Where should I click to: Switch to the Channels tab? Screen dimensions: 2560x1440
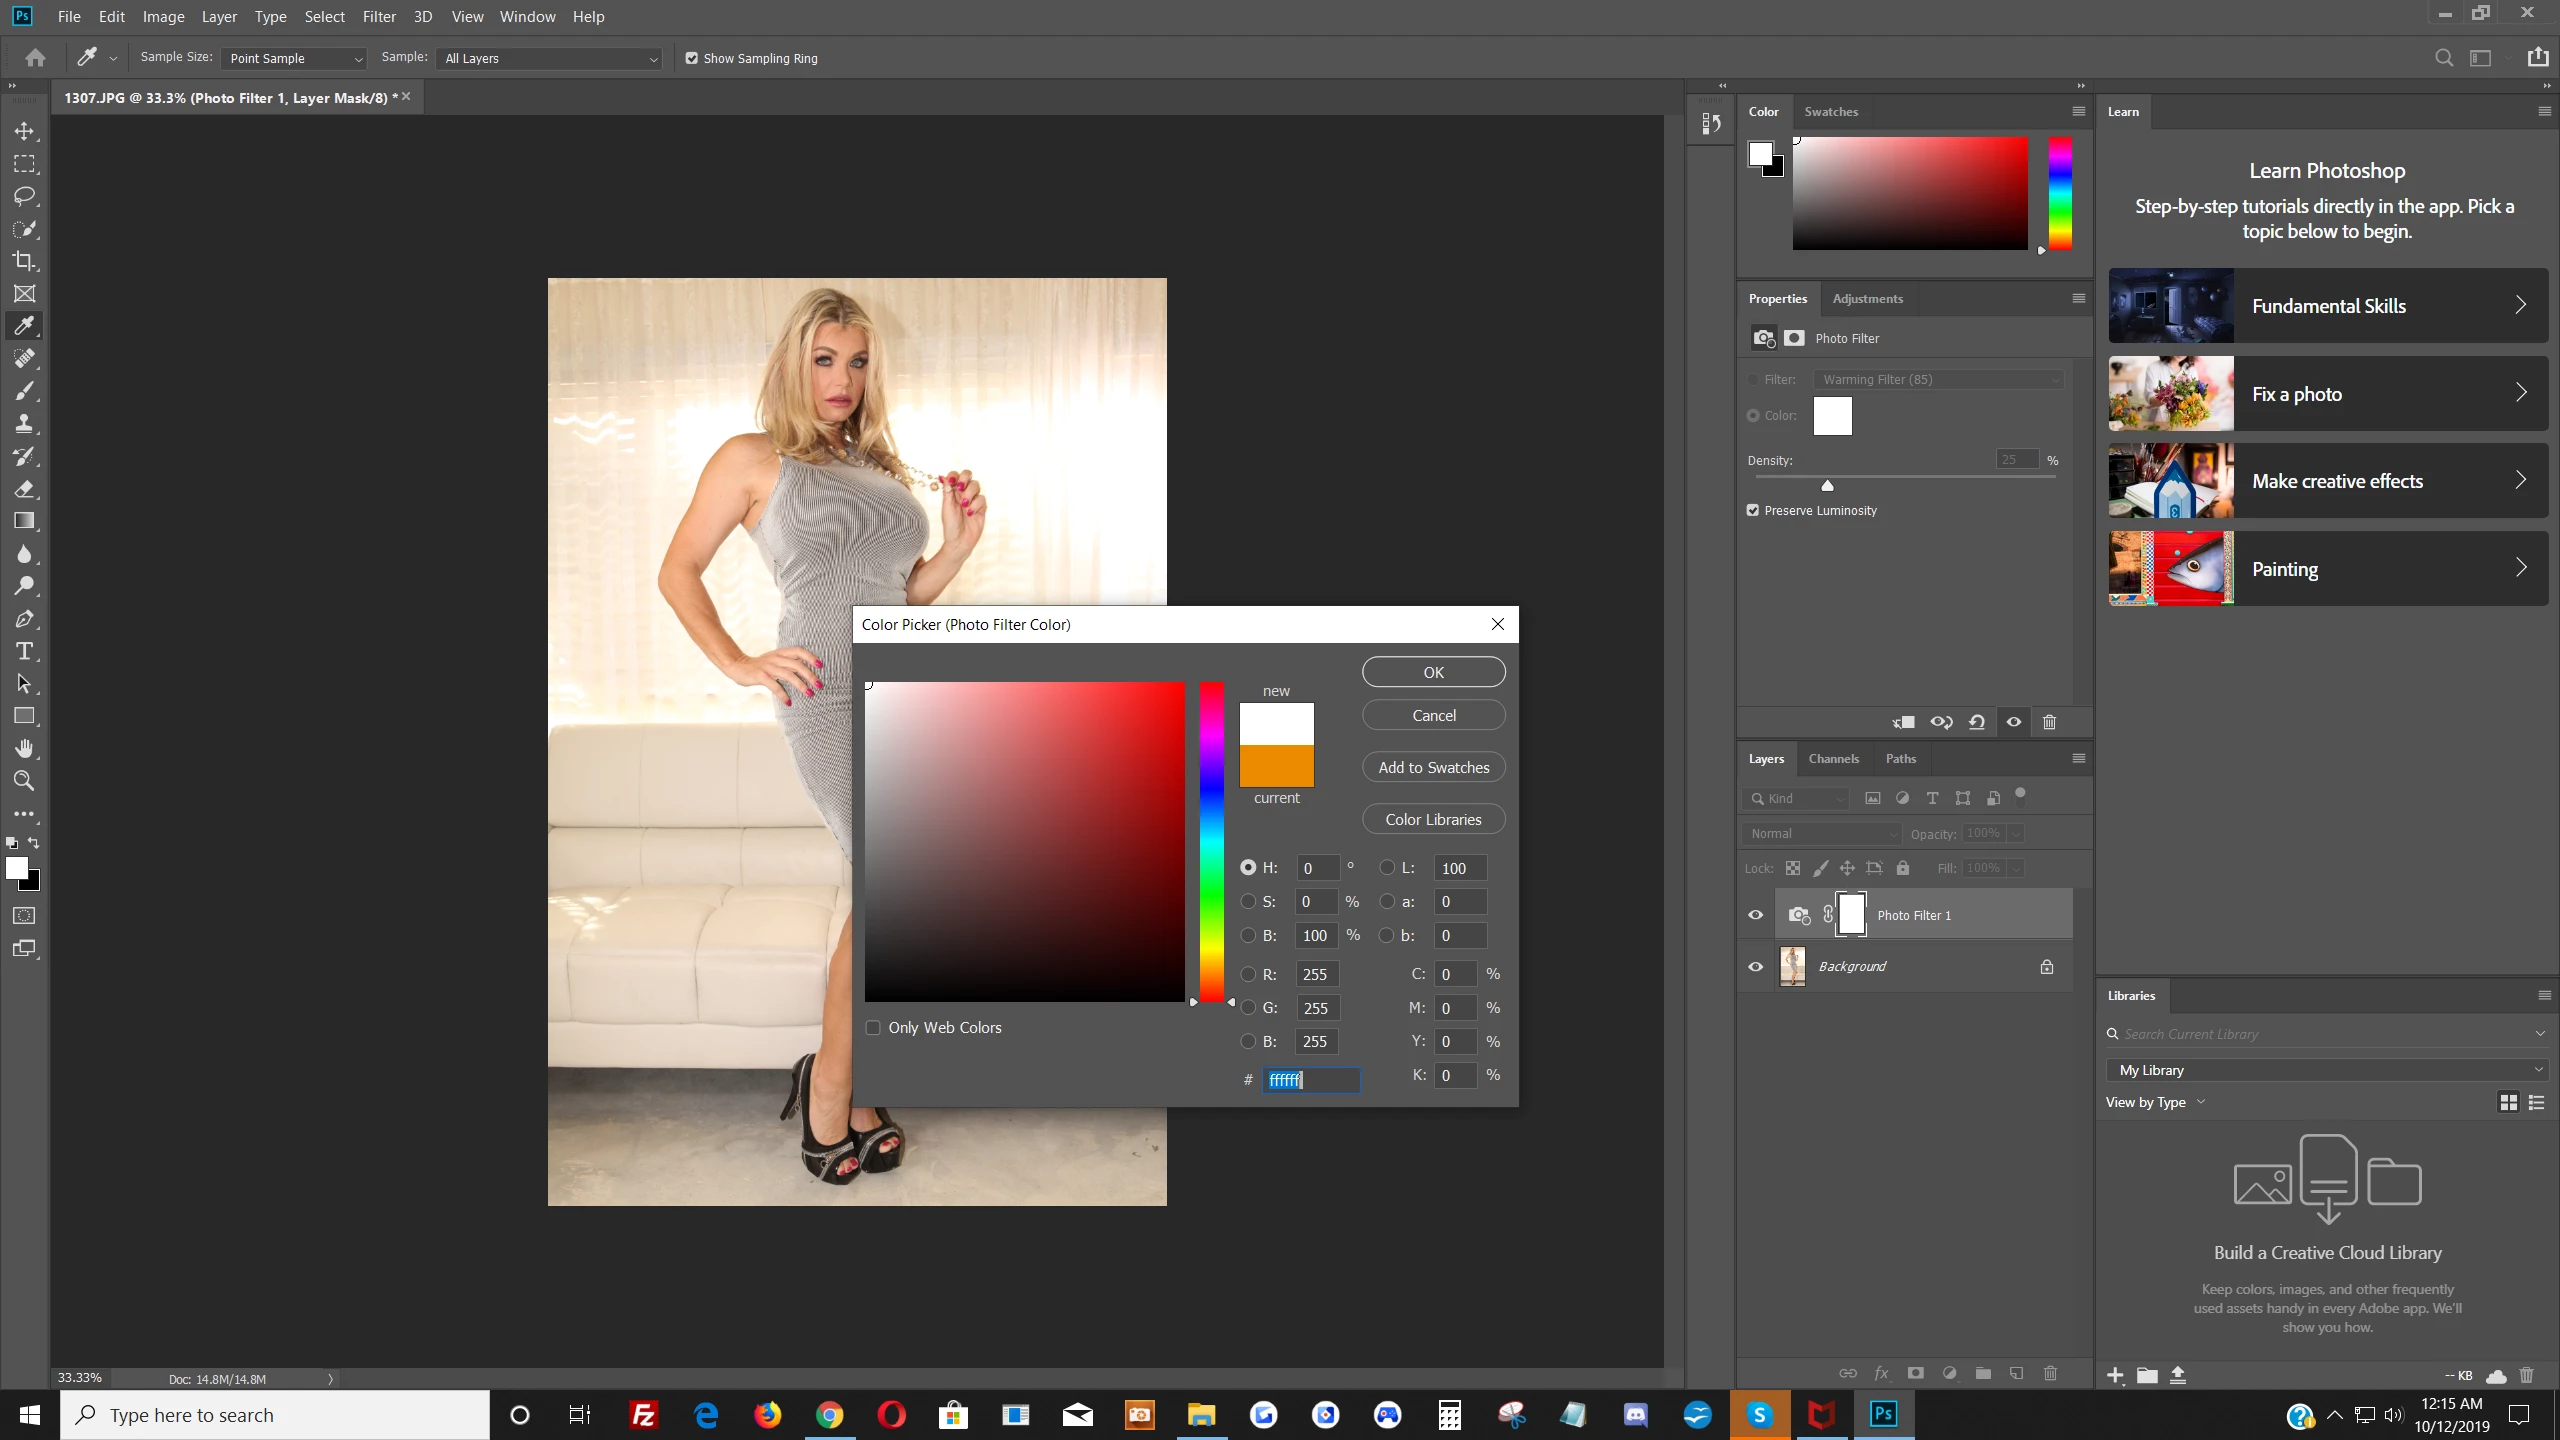(x=1833, y=759)
